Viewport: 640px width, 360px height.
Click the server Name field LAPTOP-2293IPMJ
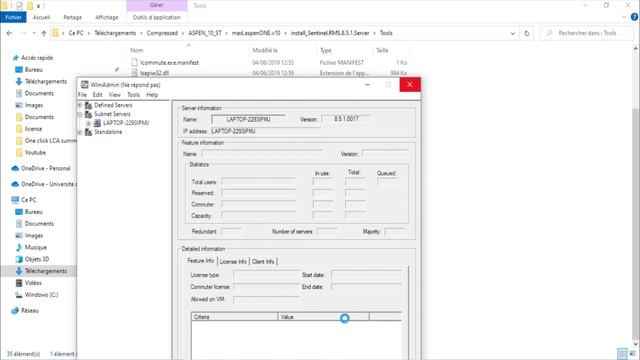coord(248,119)
